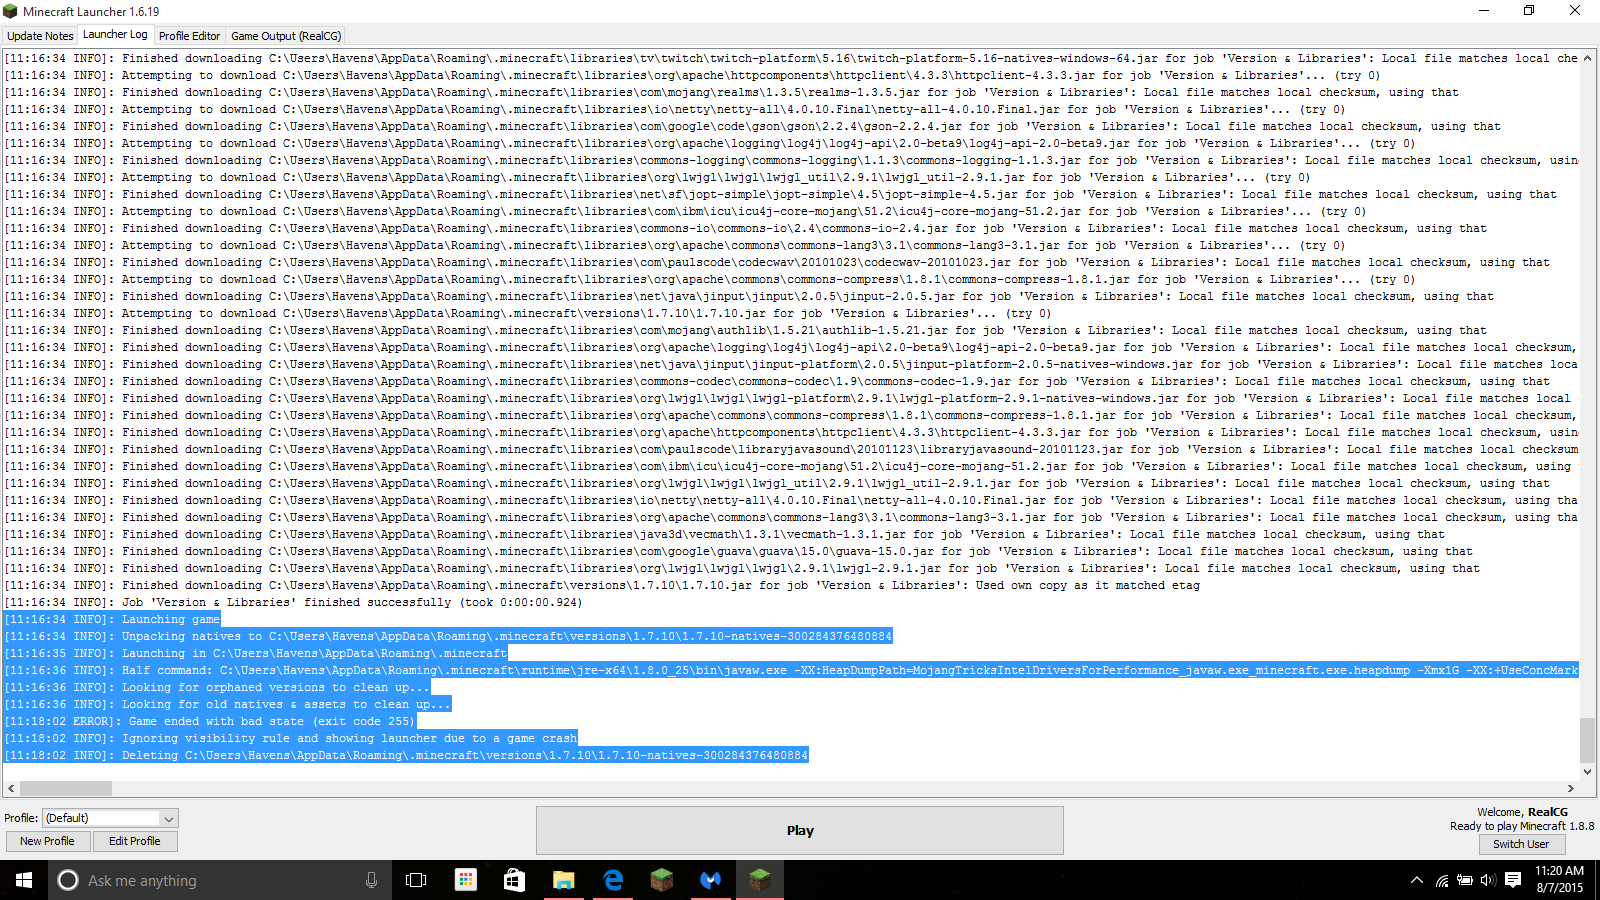Open the Windows Store taskbar icon
The height and width of the screenshot is (900, 1600).
514,880
